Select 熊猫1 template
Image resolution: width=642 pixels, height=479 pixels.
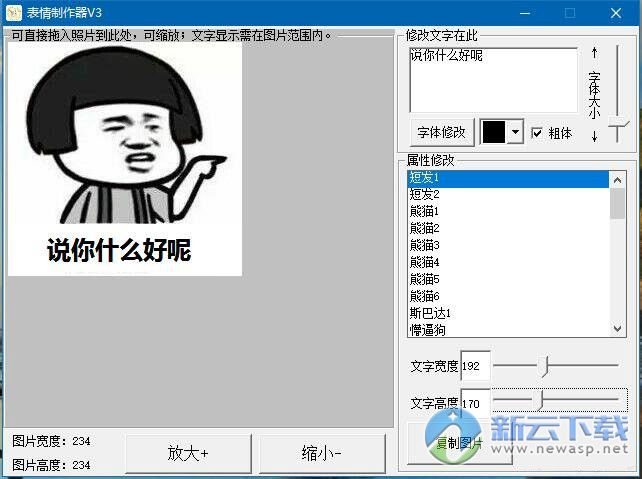(x=508, y=211)
